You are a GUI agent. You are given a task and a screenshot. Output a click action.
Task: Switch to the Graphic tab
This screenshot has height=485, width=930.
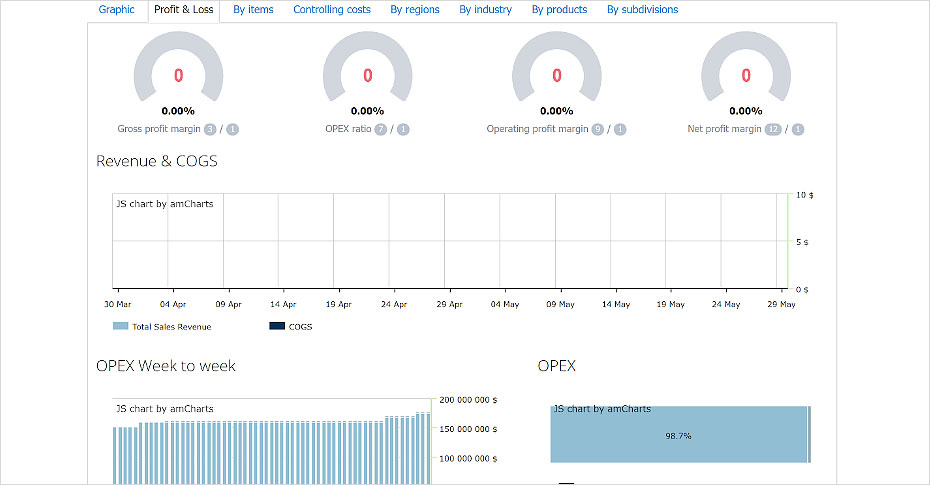[x=116, y=10]
